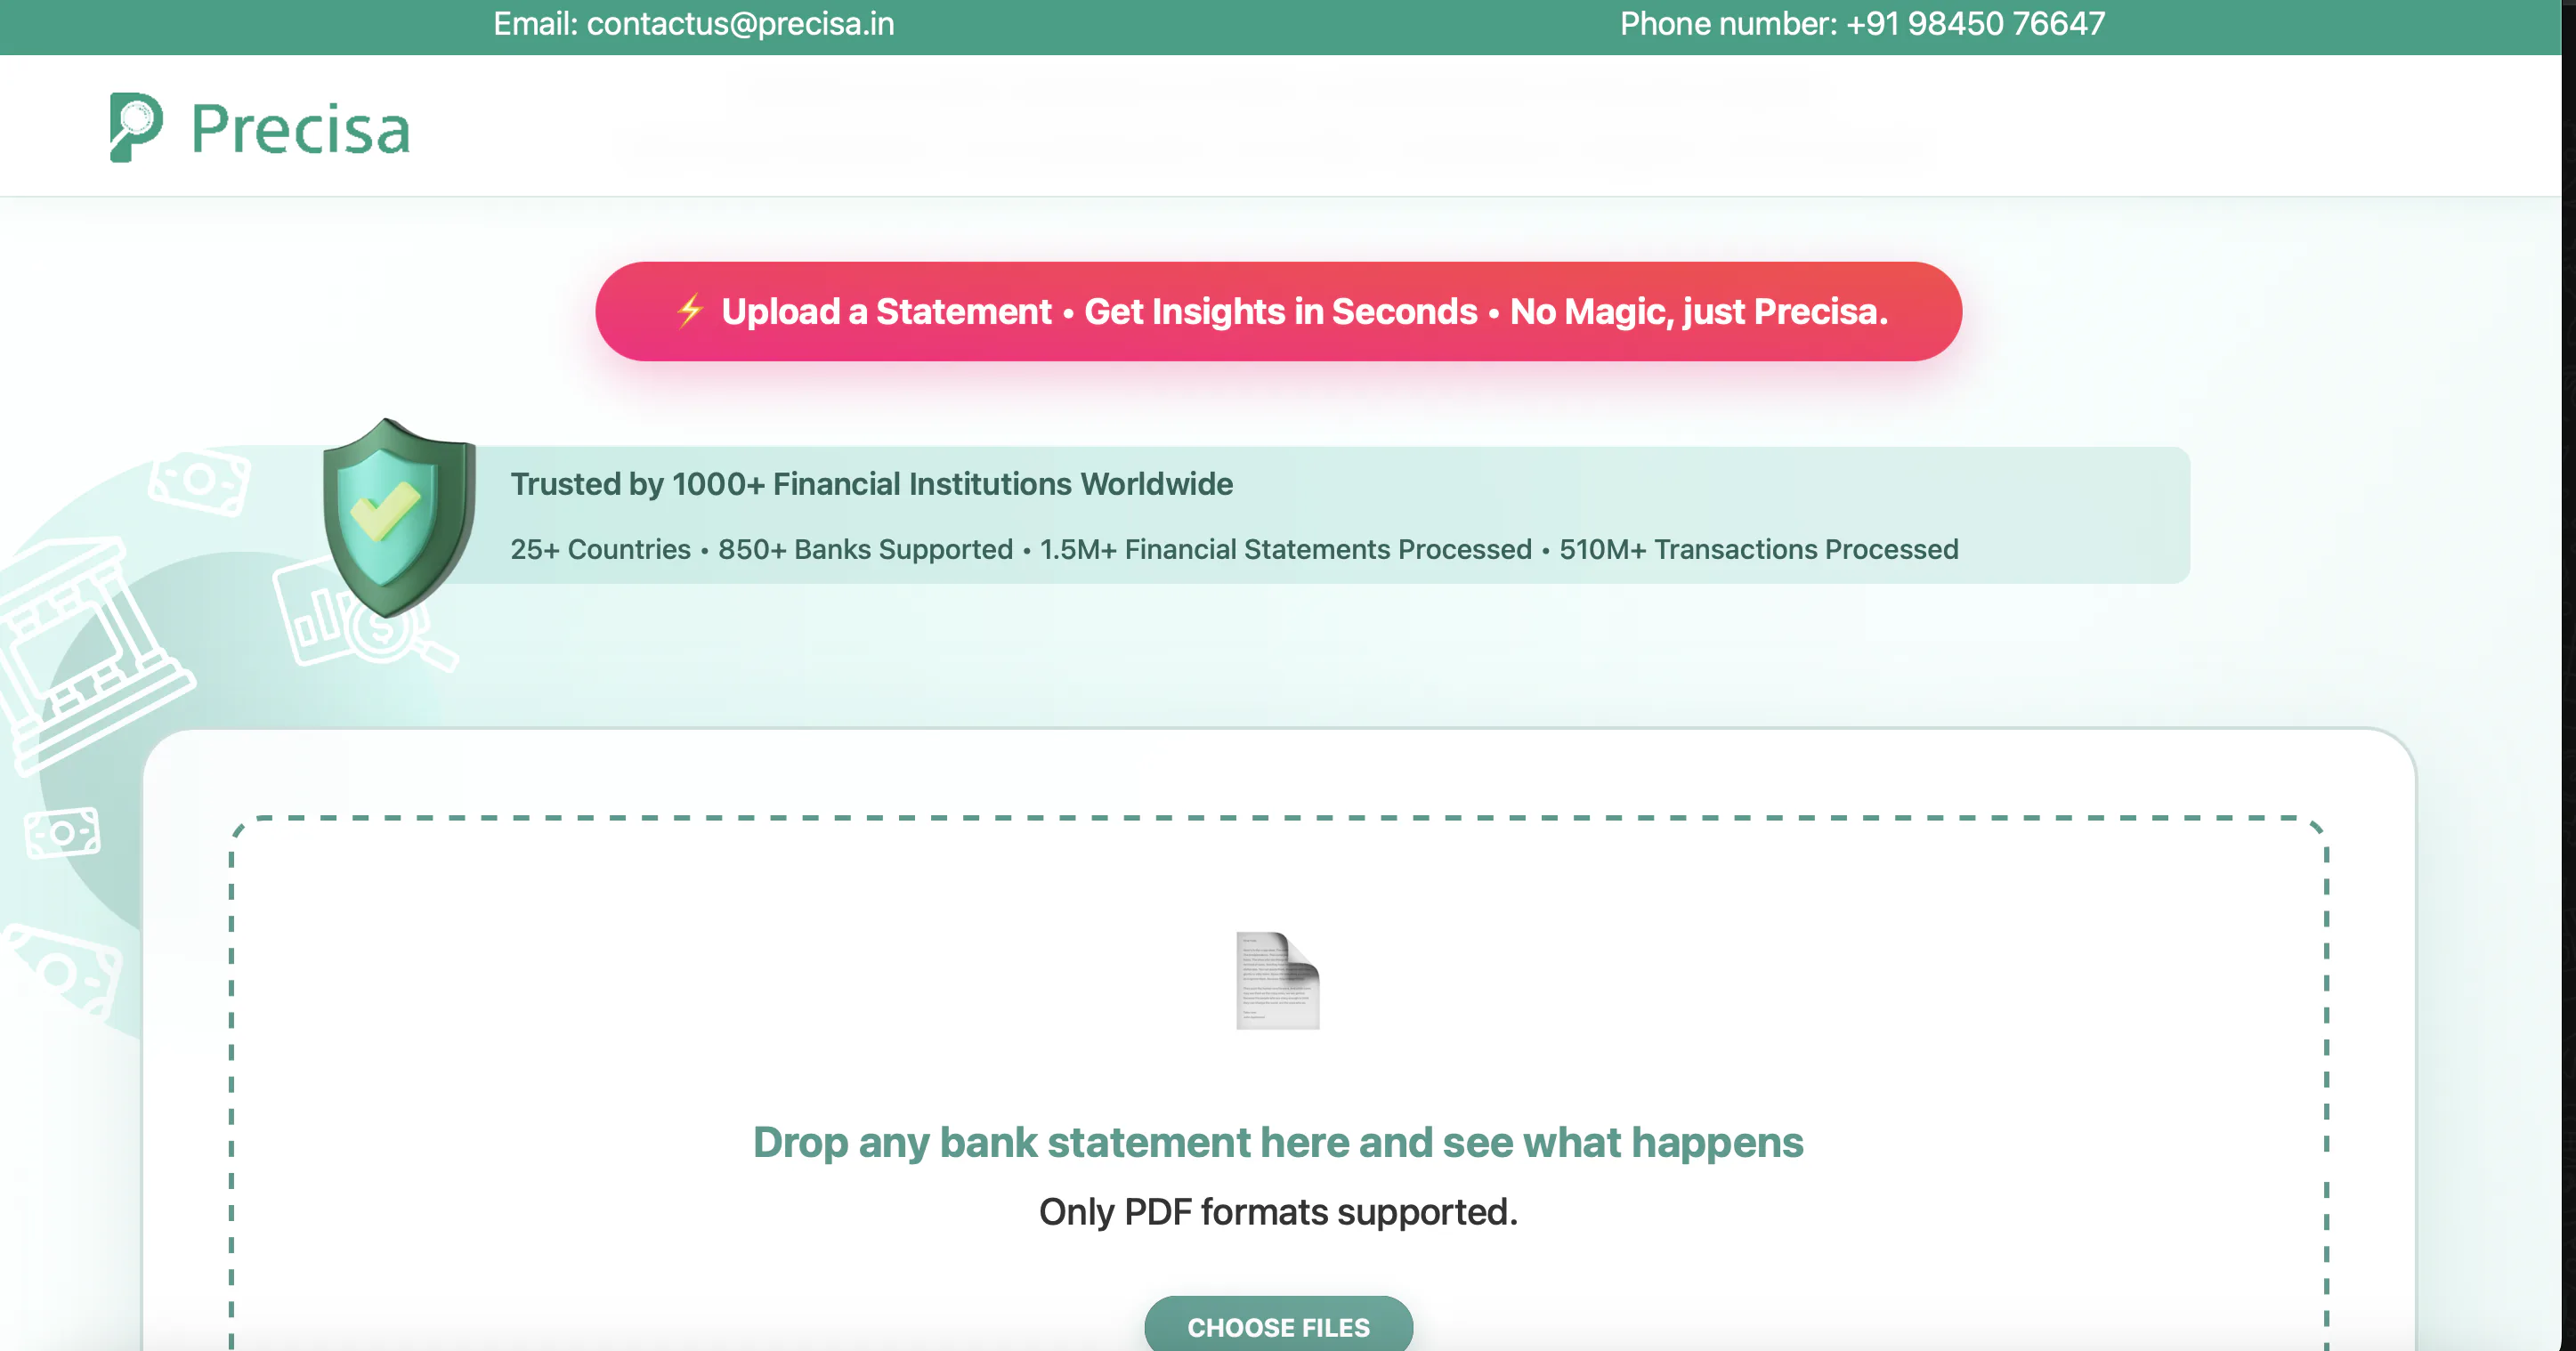Click the '25+ Countries' statistic
The width and height of the screenshot is (2576, 1351).
point(600,549)
